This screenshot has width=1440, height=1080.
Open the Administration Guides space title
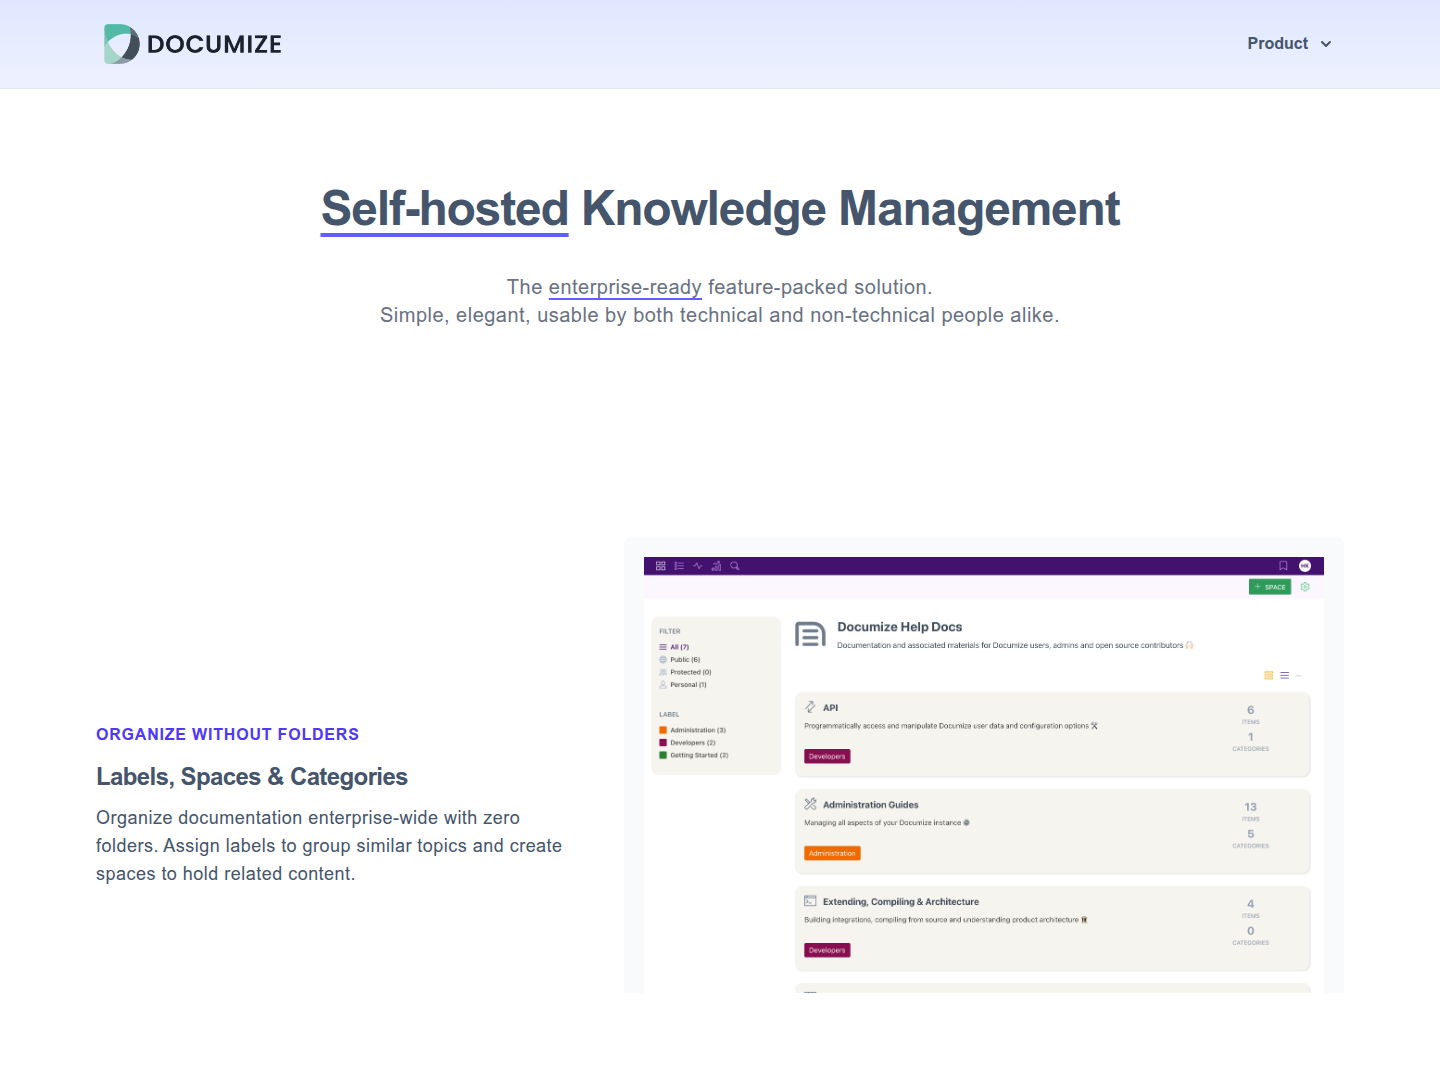point(871,805)
